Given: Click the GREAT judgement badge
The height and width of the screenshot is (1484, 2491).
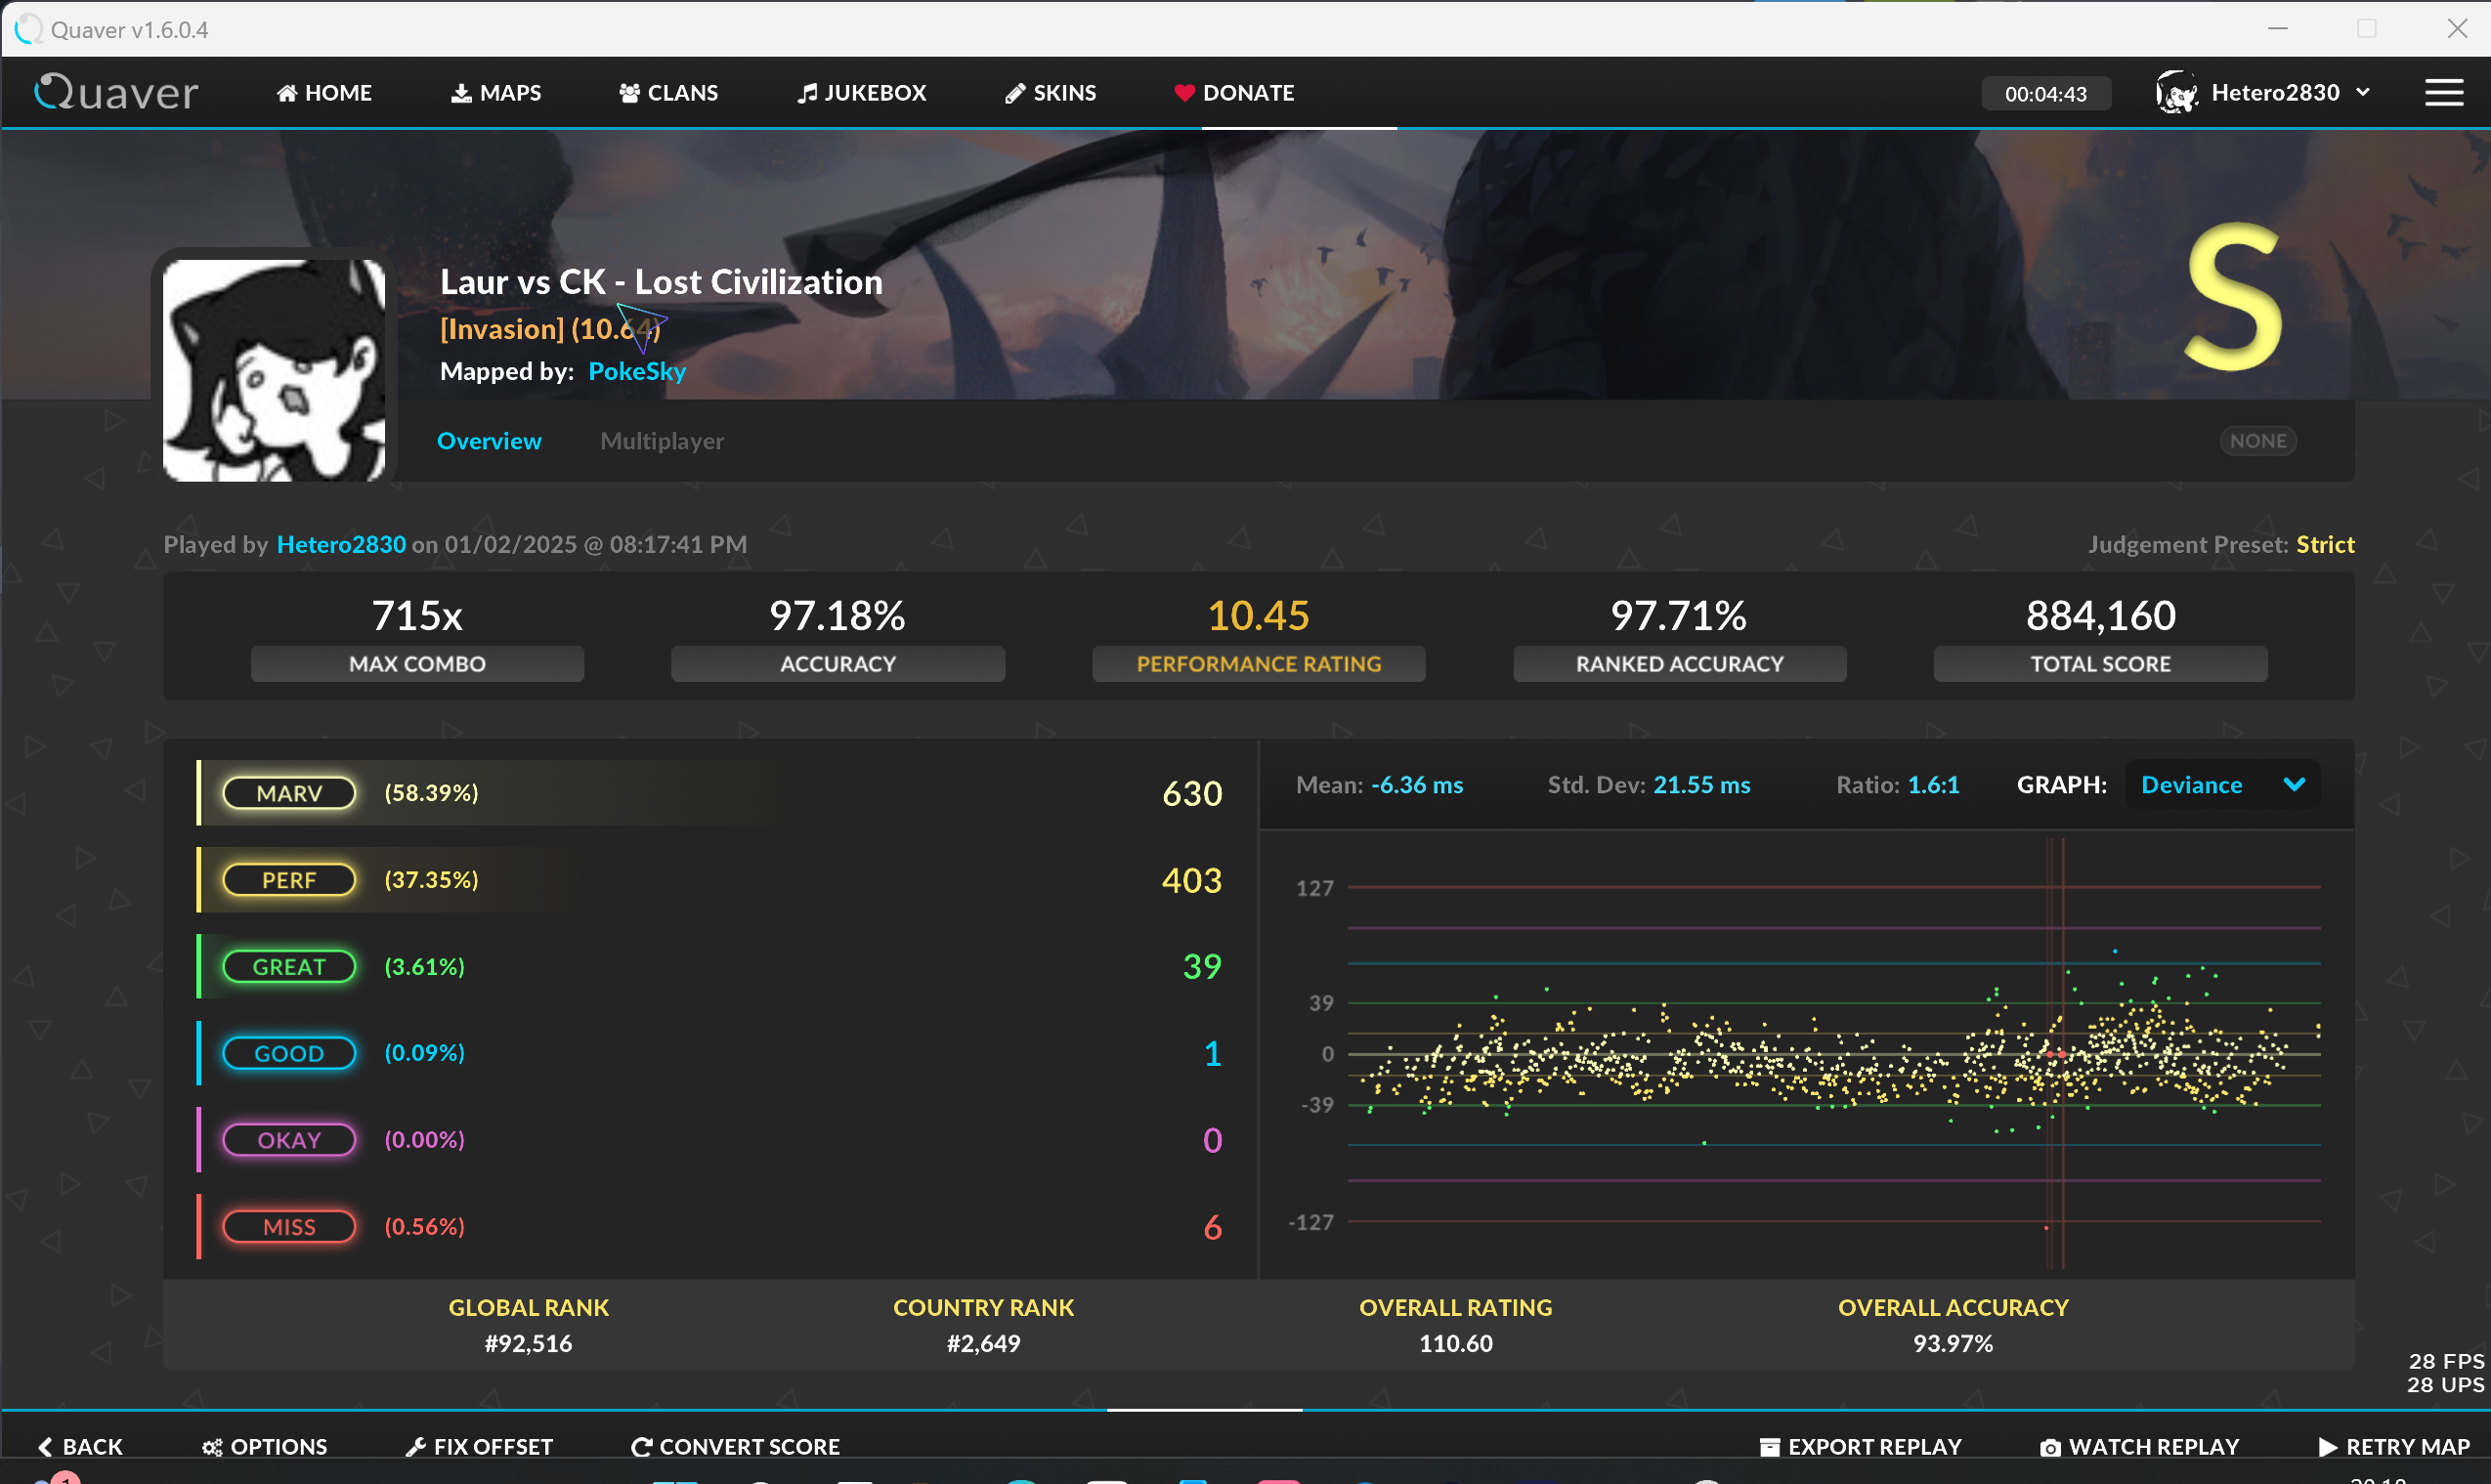Looking at the screenshot, I should tap(289, 967).
